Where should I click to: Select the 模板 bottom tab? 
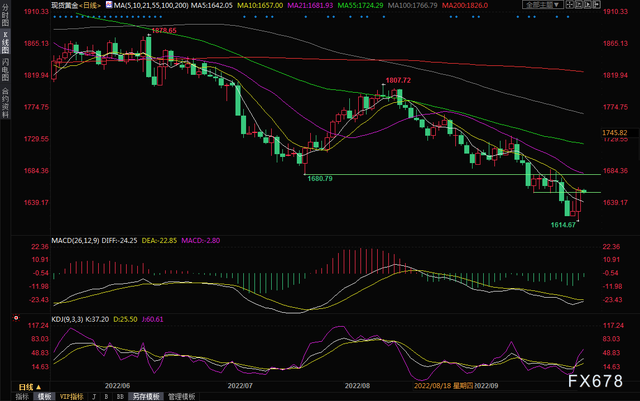44,396
